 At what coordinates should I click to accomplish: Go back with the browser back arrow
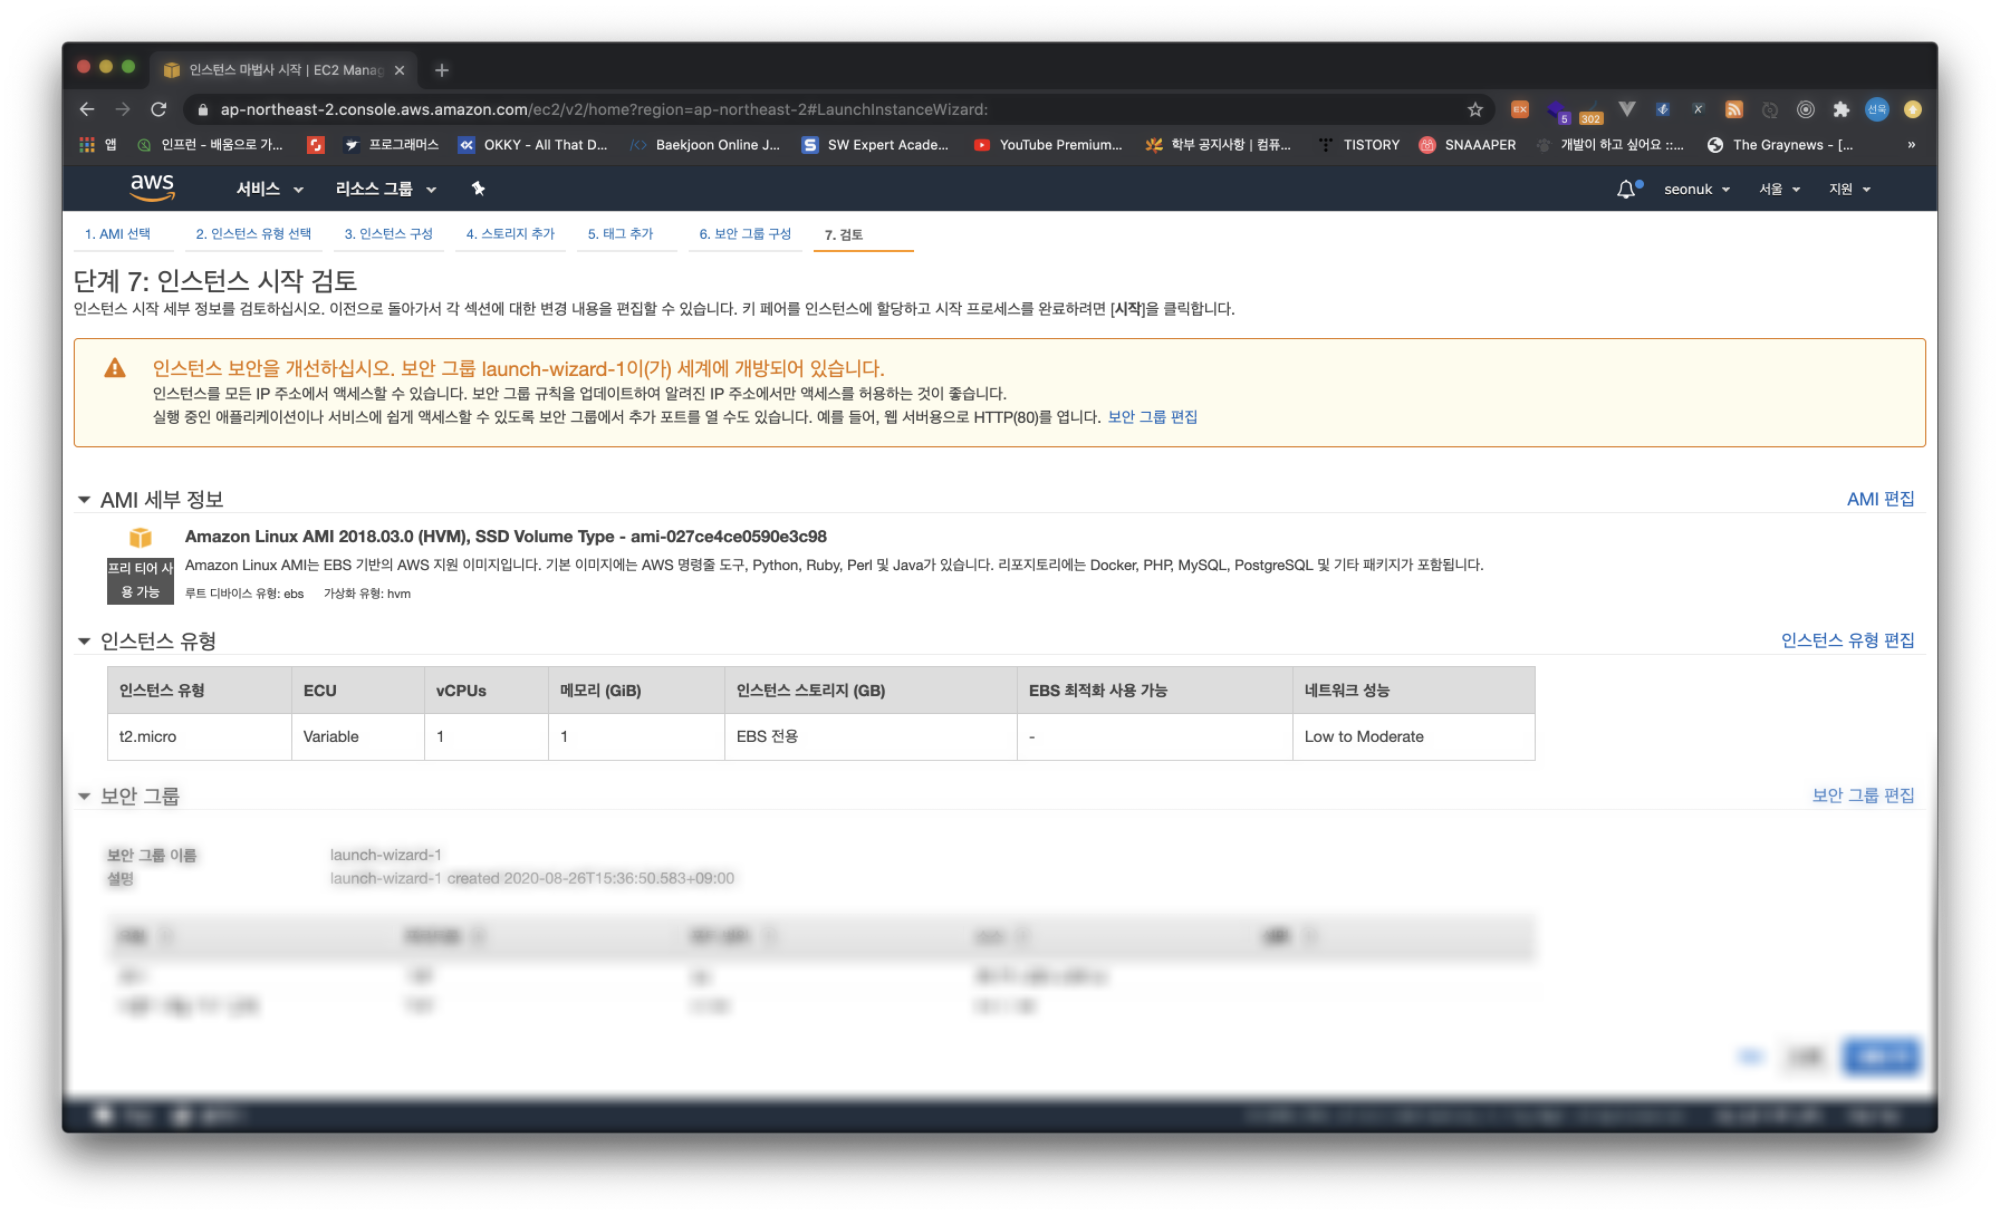87,110
